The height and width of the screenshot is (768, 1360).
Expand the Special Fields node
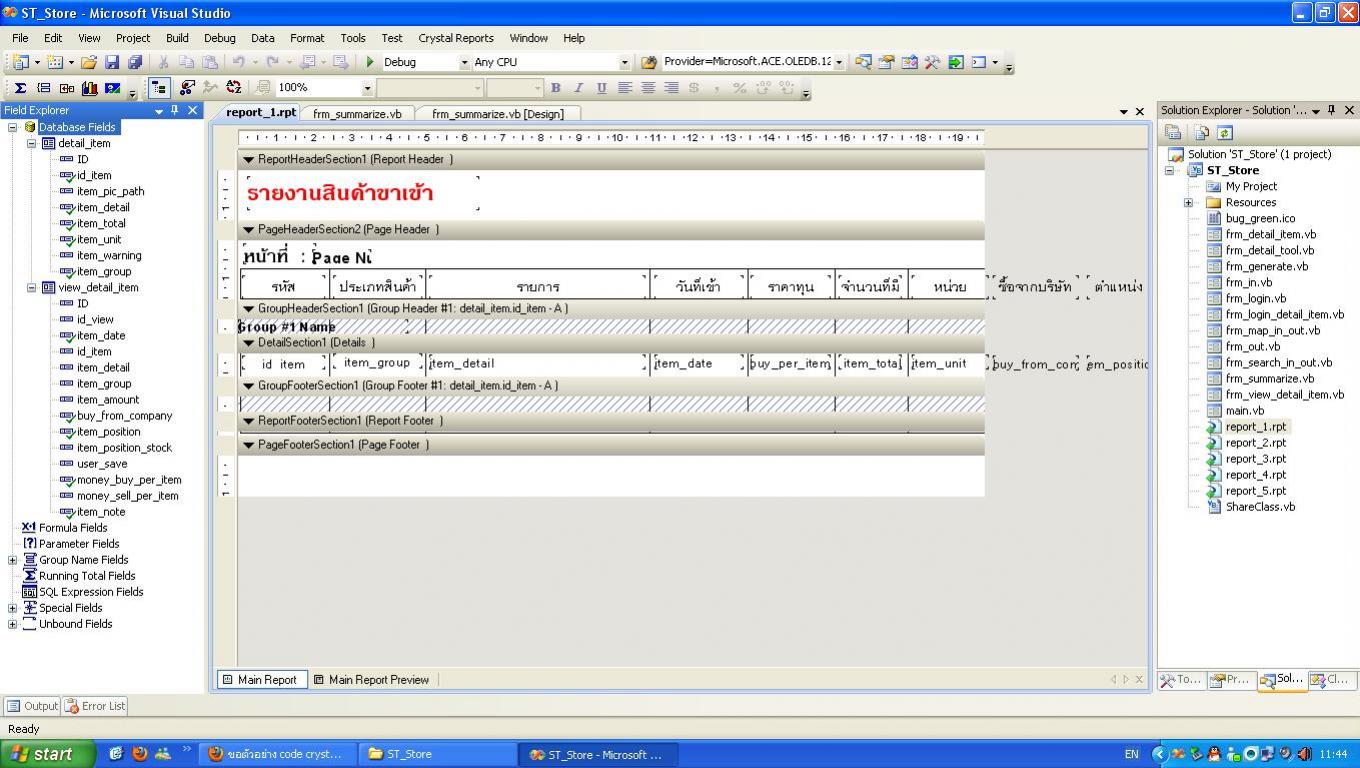[x=13, y=608]
